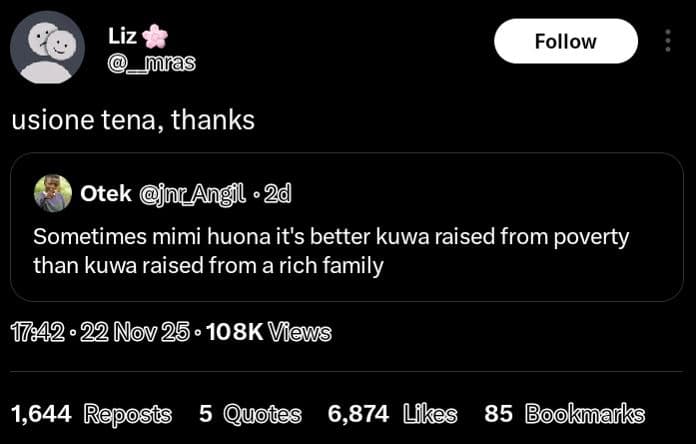The image size is (696, 444).
Task: Follow the Liz account
Action: (x=565, y=41)
